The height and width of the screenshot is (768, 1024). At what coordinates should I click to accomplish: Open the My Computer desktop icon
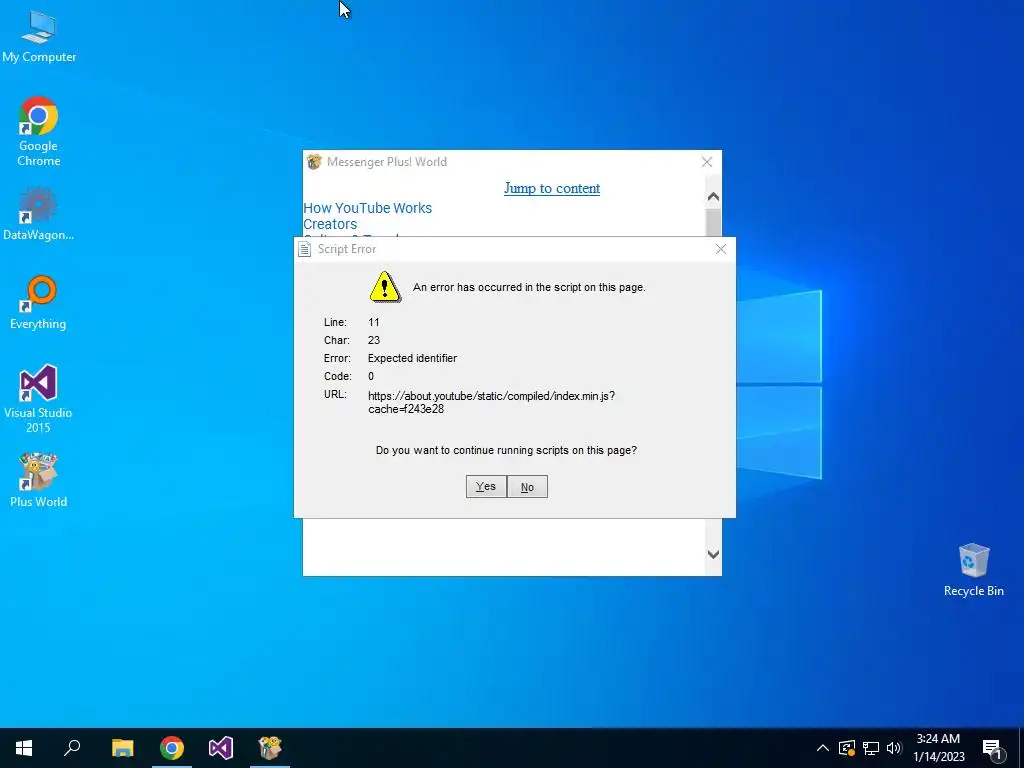pyautogui.click(x=39, y=36)
